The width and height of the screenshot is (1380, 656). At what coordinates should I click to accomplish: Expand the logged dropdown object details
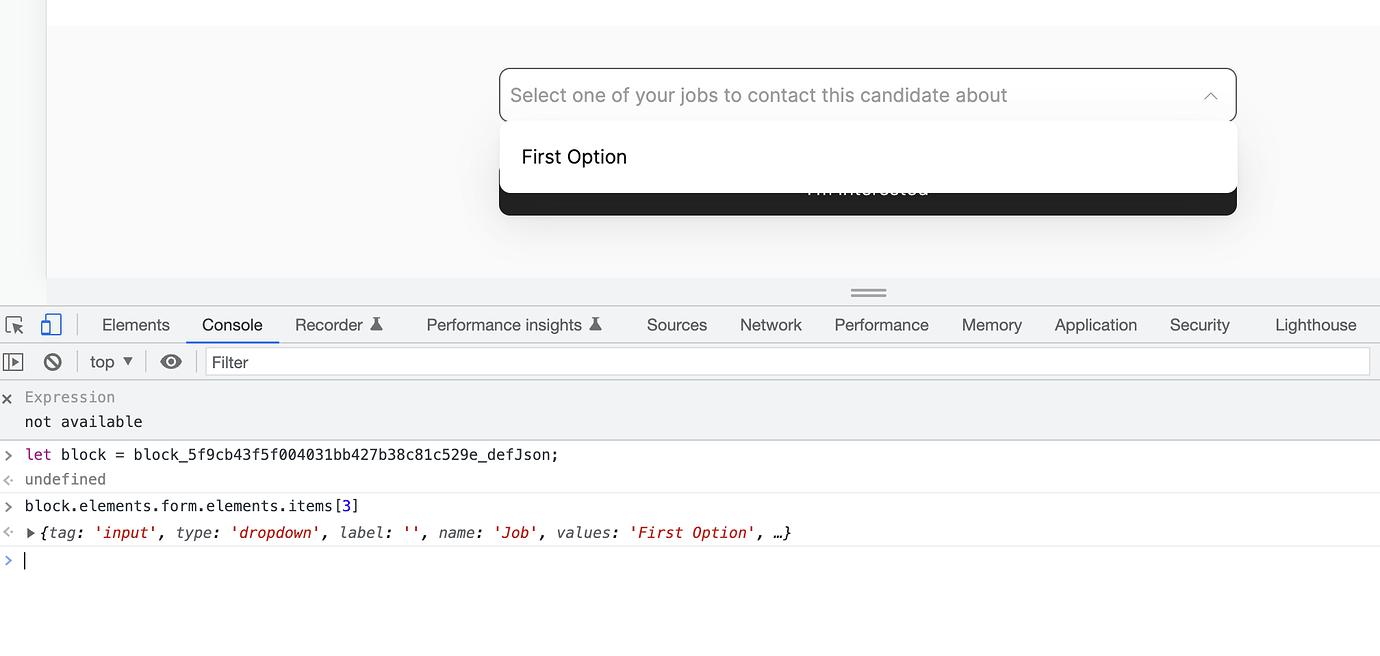tap(30, 532)
